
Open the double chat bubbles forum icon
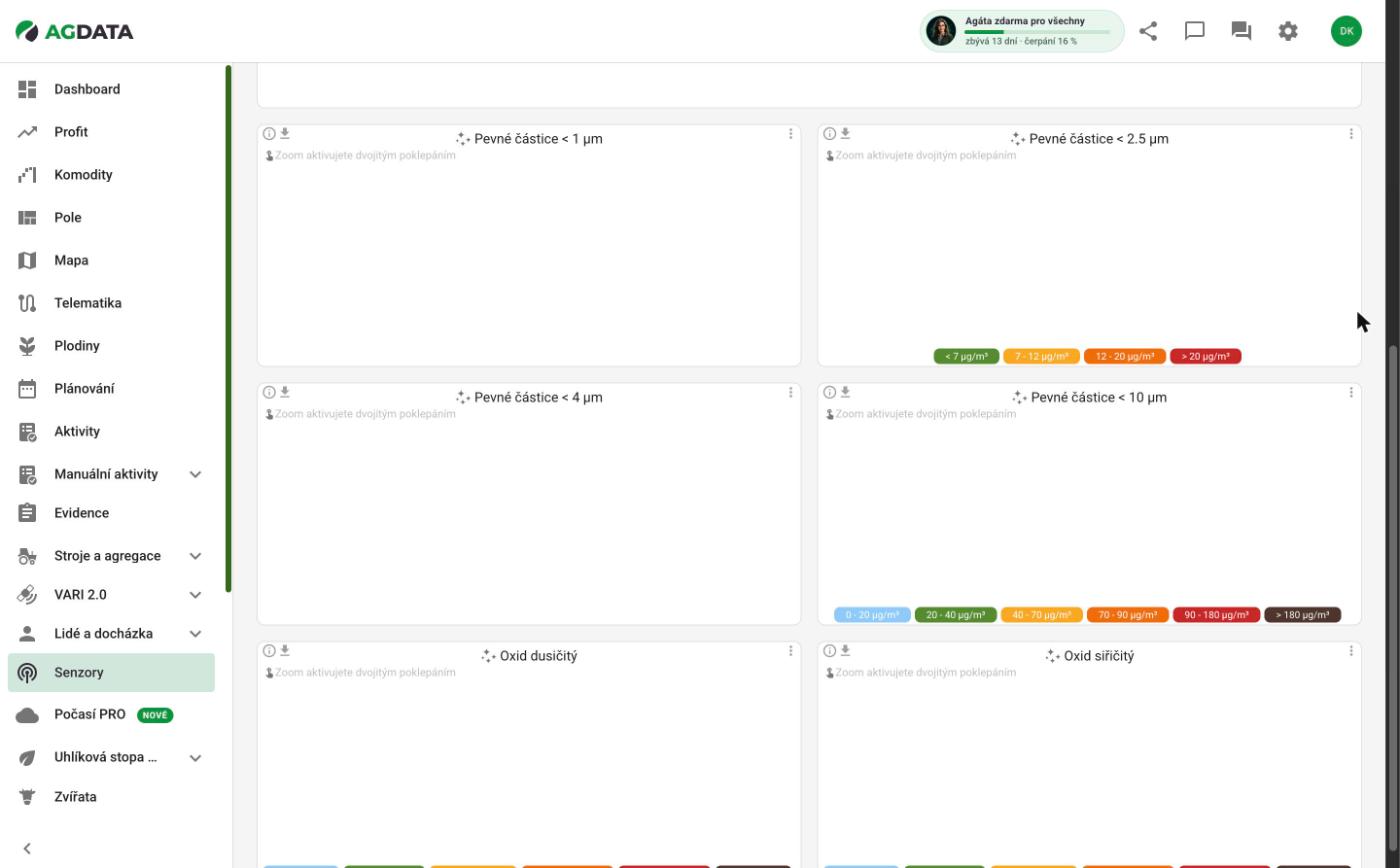click(x=1241, y=31)
